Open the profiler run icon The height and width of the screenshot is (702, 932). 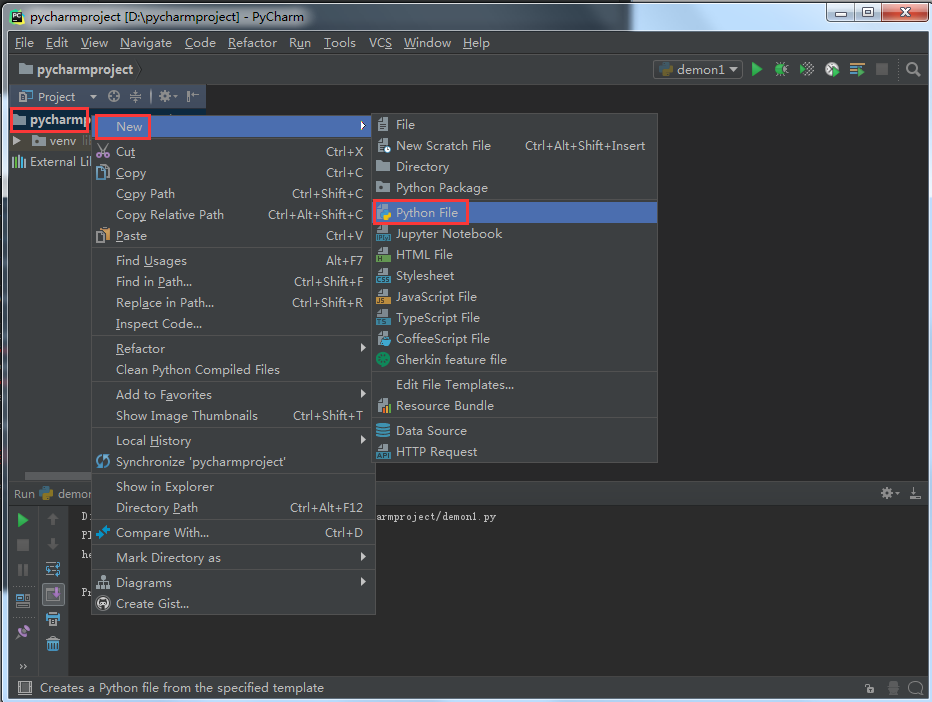(832, 70)
